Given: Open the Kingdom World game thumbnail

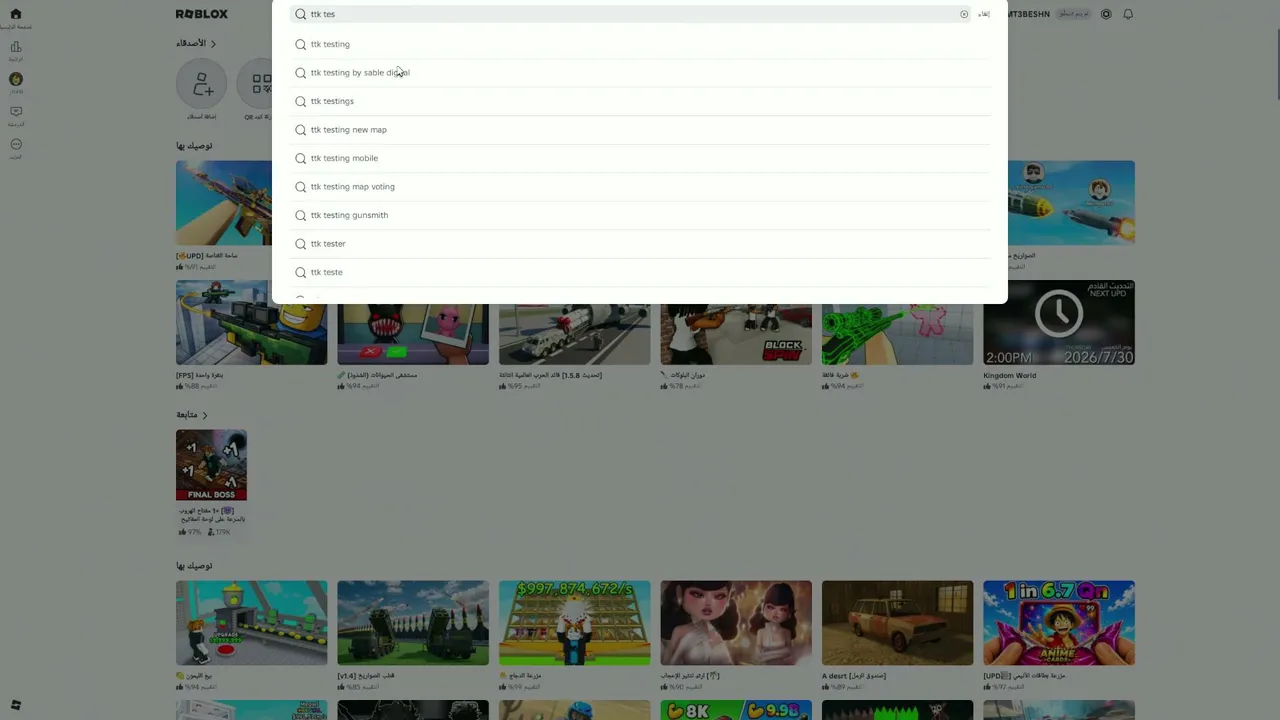Looking at the screenshot, I should 1059,322.
